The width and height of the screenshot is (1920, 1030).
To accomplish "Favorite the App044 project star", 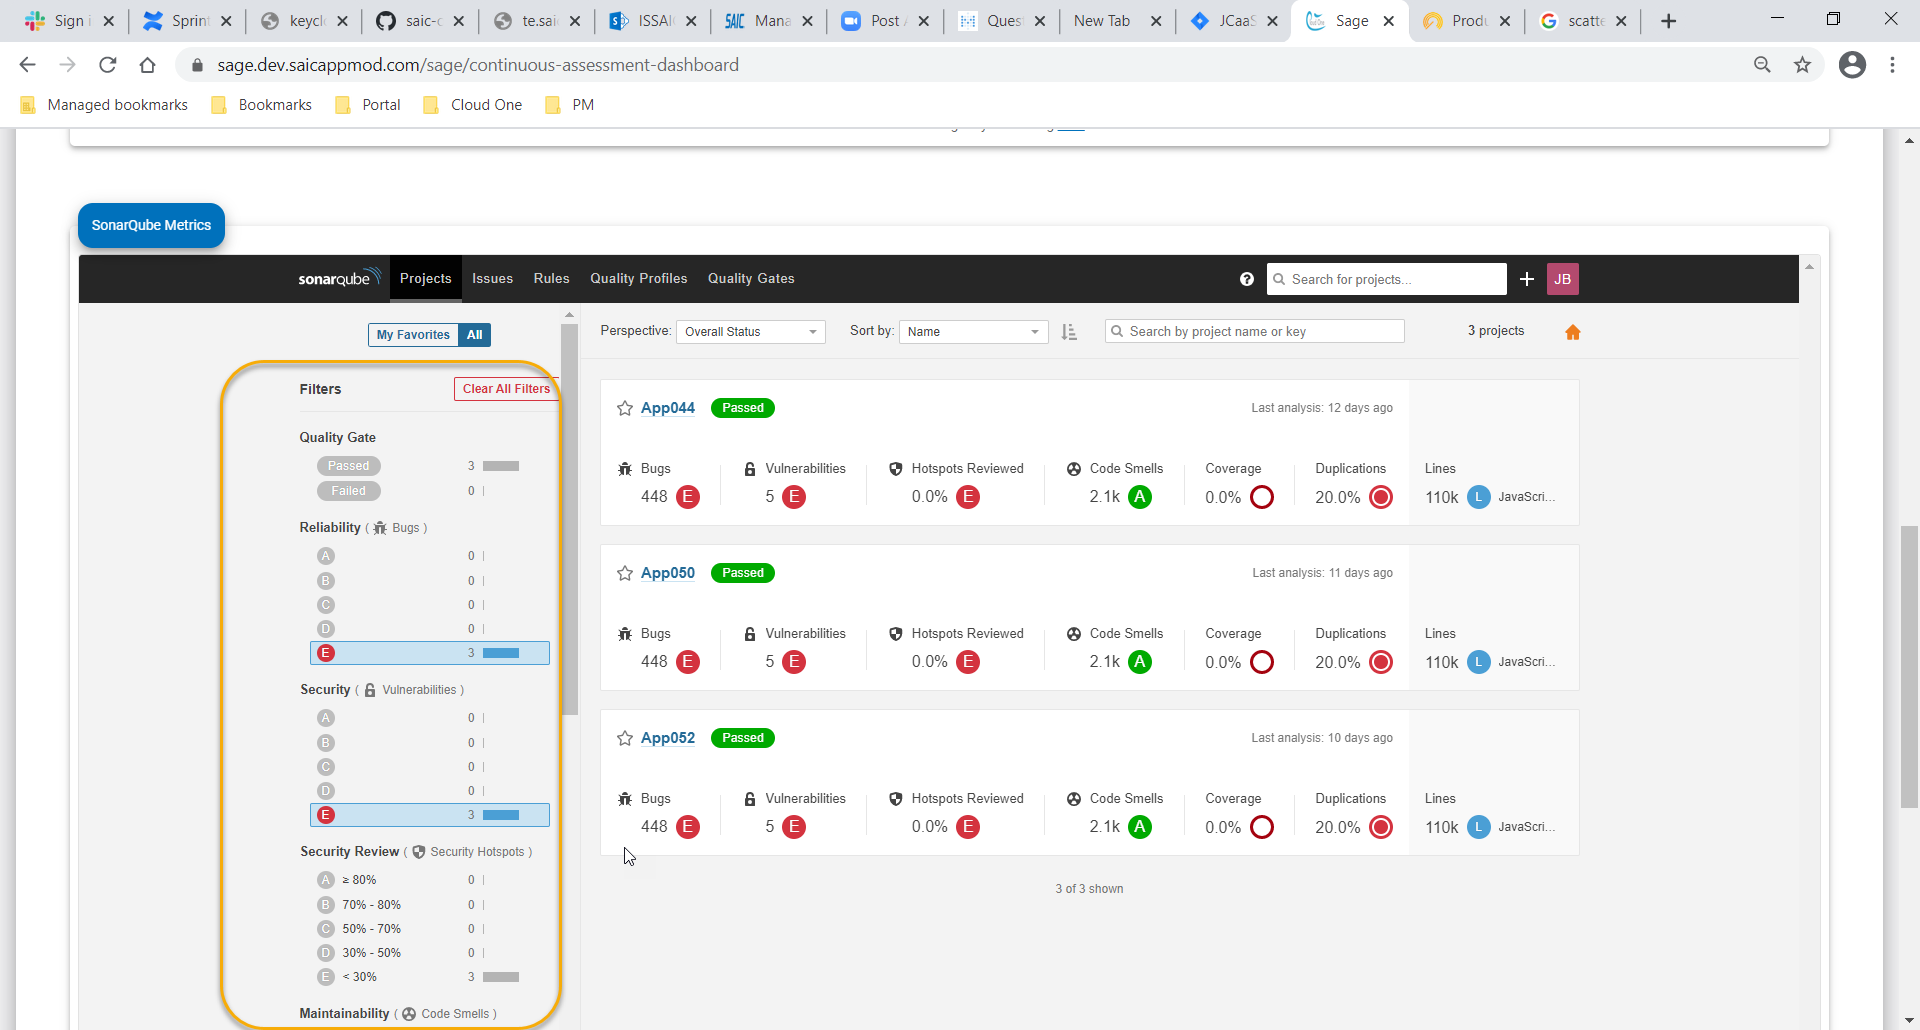I will [x=625, y=408].
